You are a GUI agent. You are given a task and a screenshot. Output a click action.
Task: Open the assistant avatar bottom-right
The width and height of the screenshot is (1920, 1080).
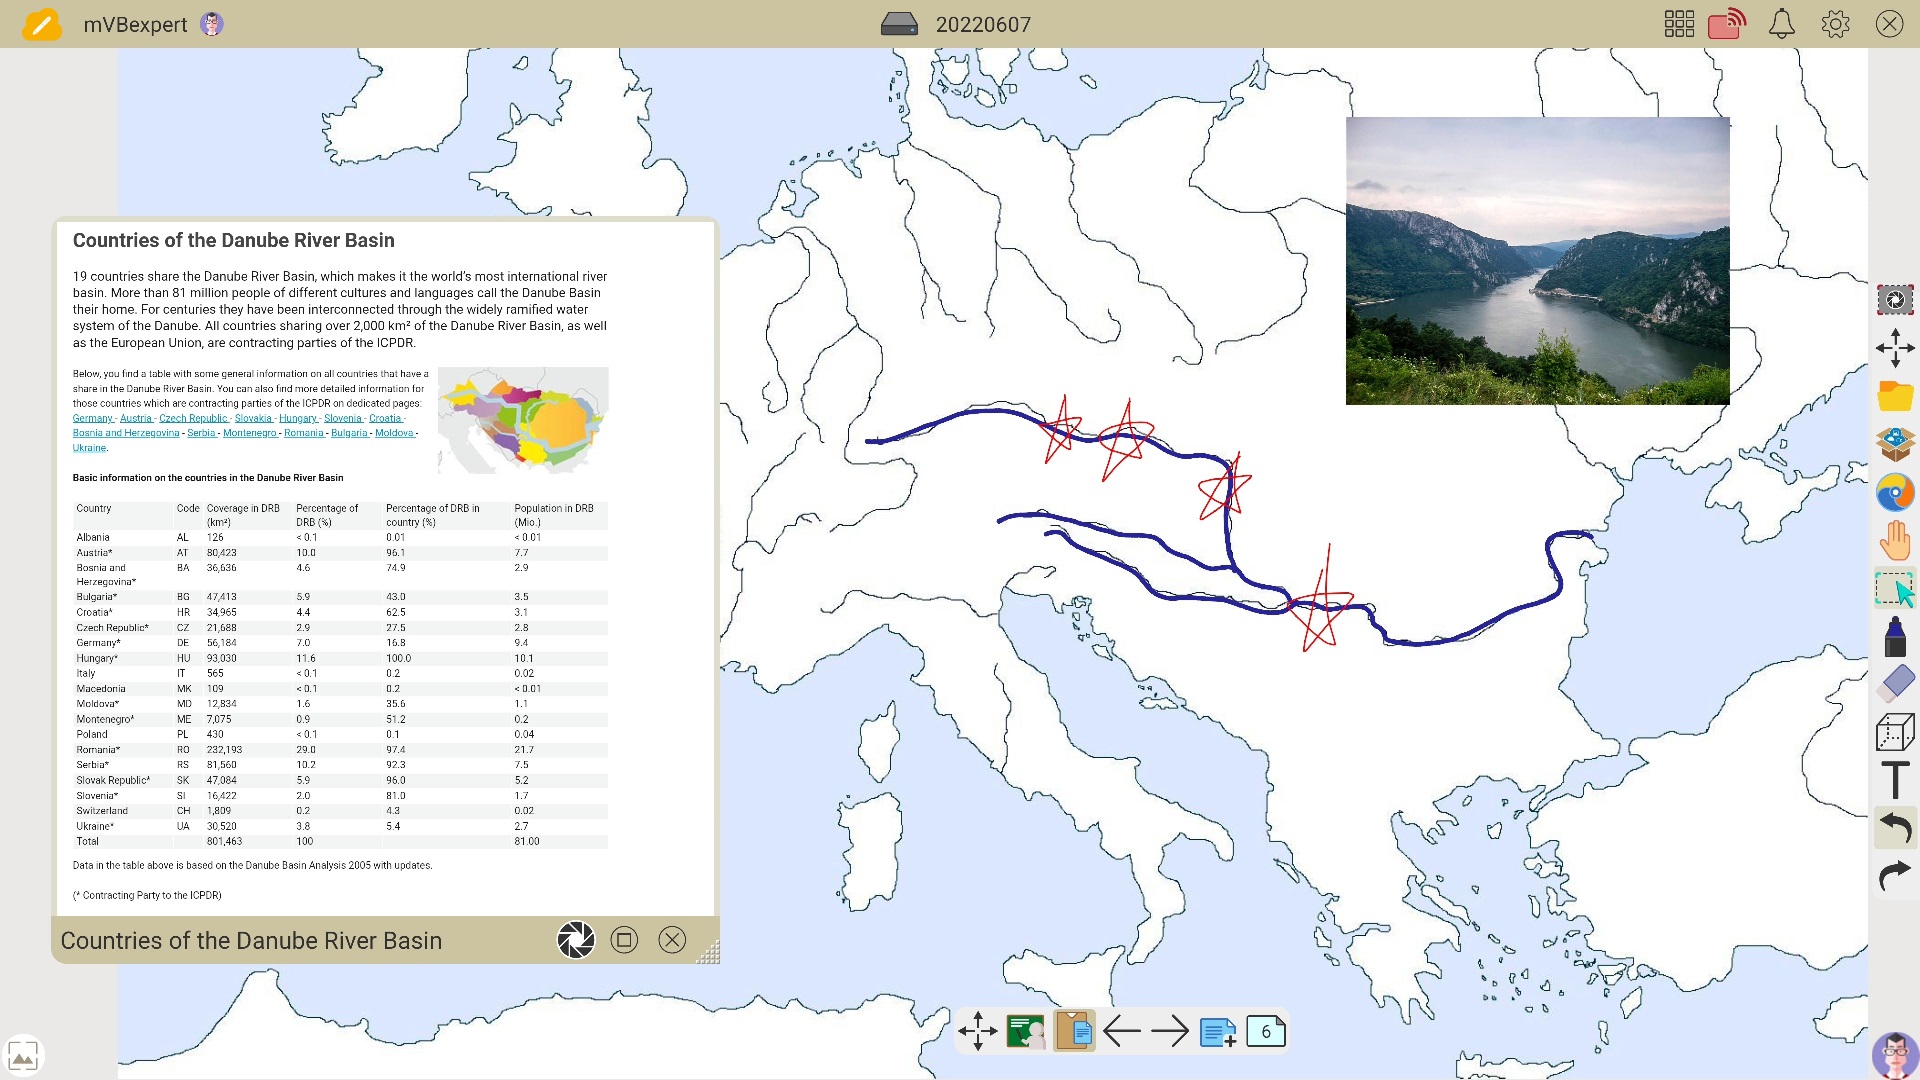1894,1056
